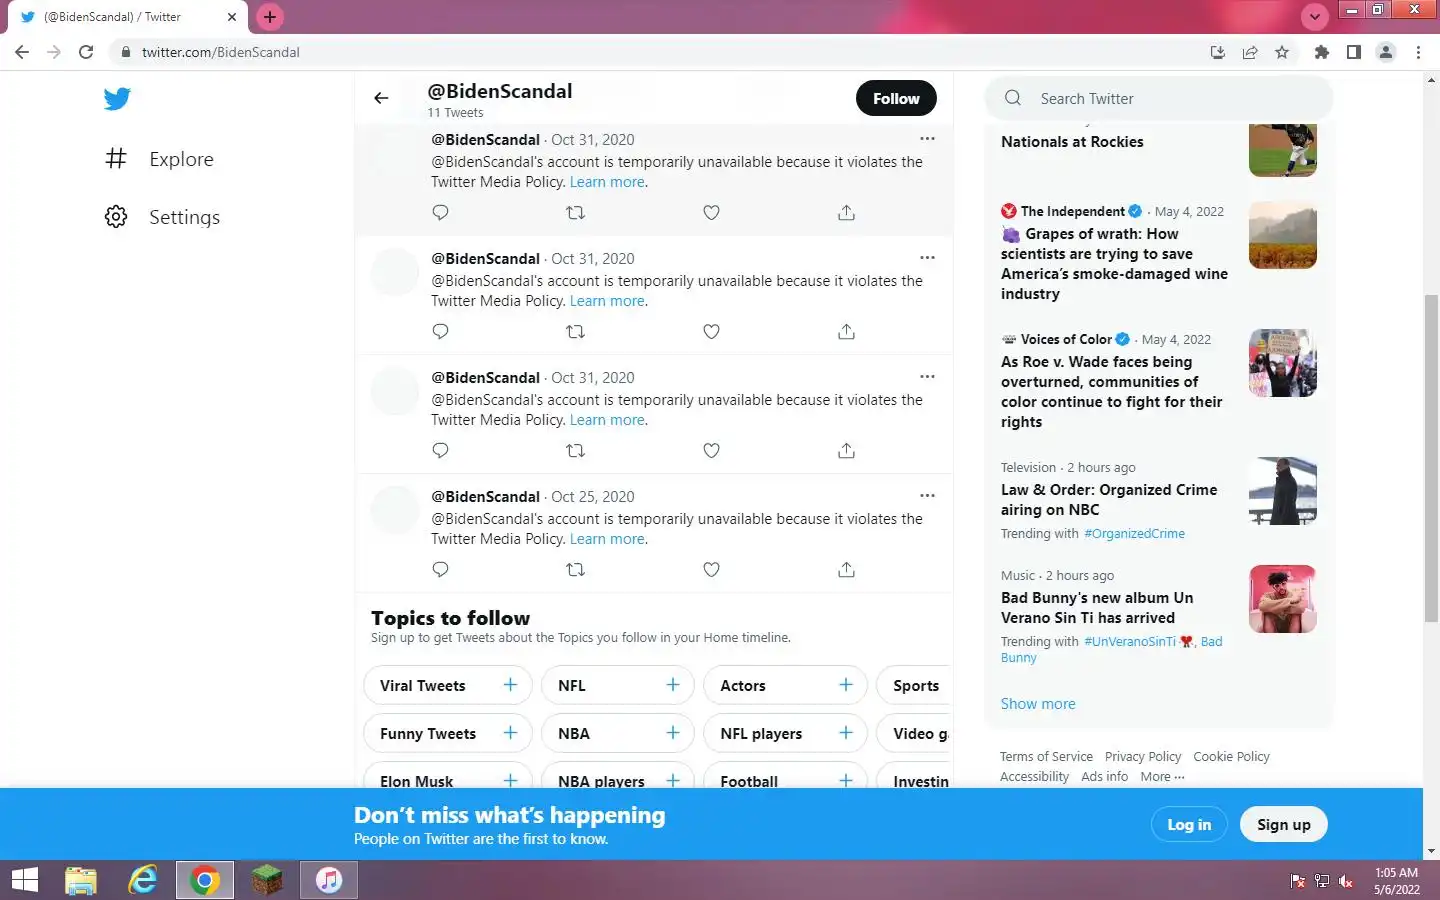
Task: Open Settings from the sidebar
Action: pos(163,217)
